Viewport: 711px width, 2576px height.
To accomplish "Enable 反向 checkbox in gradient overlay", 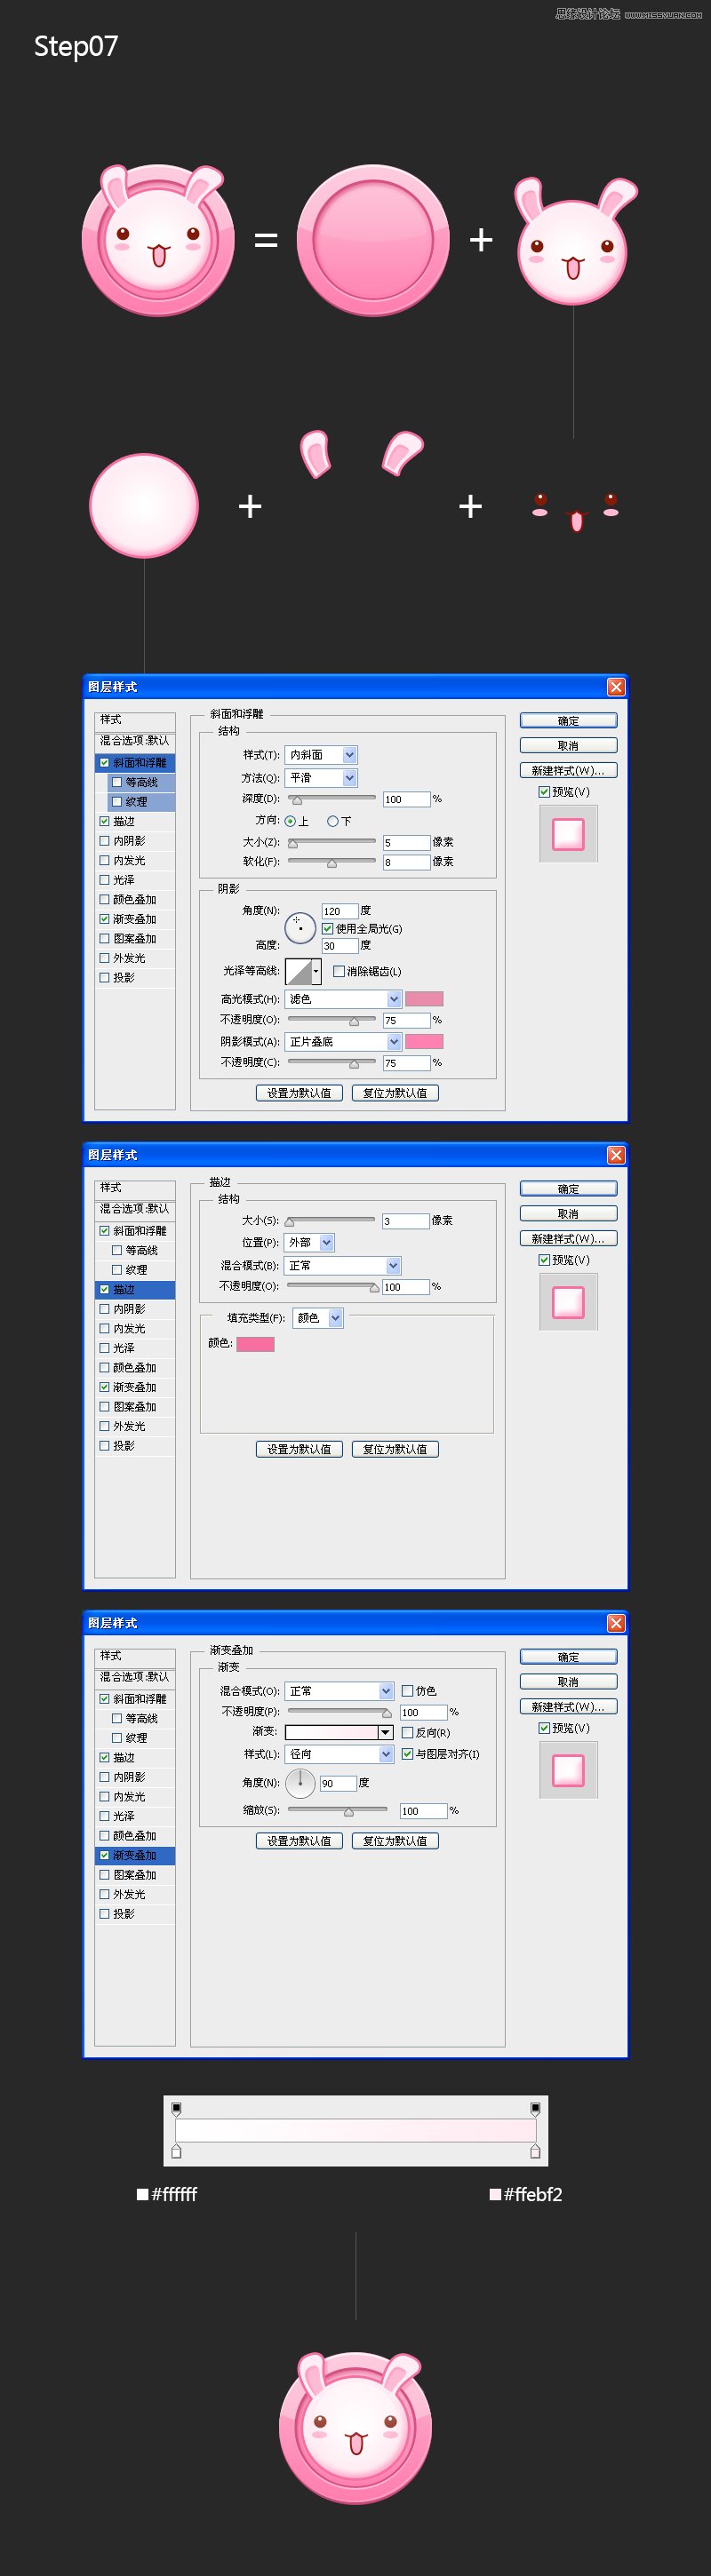I will click(407, 1733).
